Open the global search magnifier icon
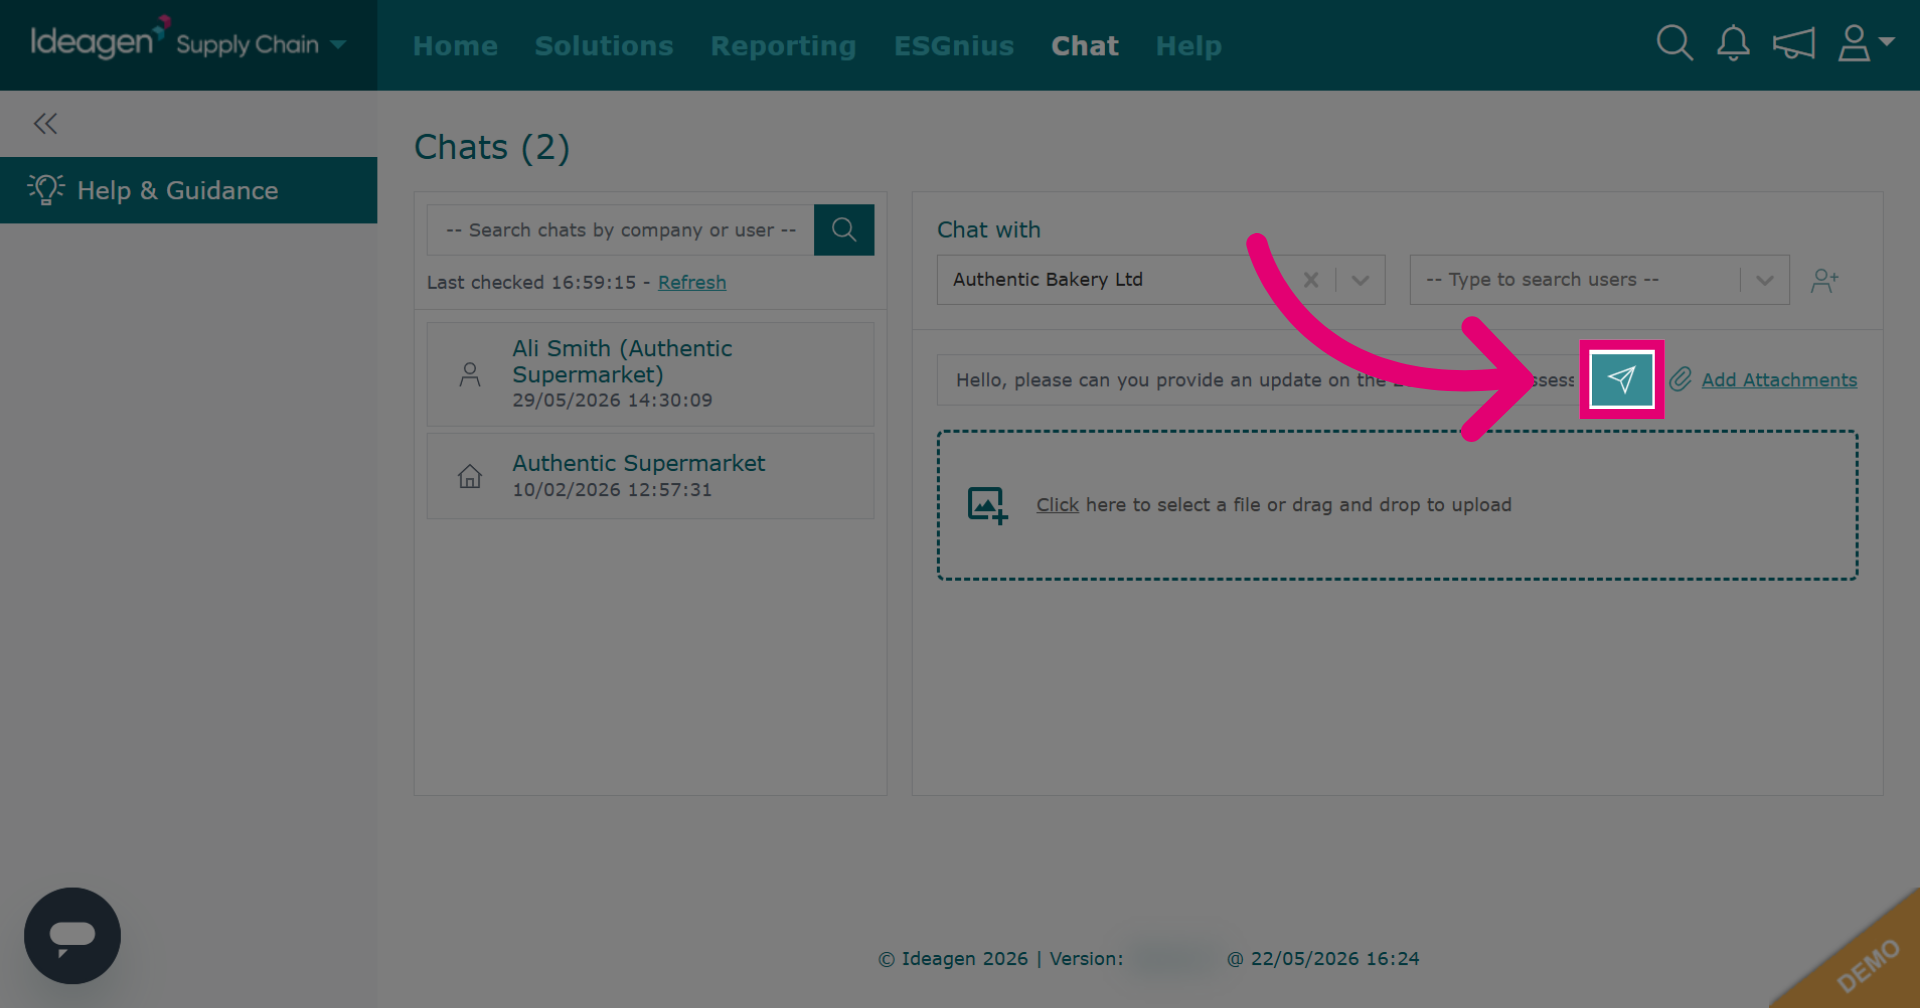This screenshot has width=1920, height=1008. 1674,43
